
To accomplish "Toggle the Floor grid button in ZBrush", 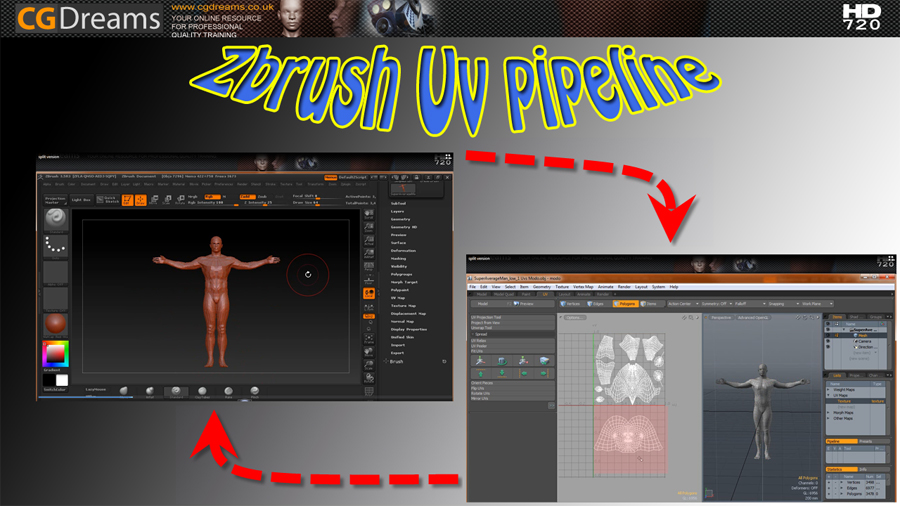I will pyautogui.click(x=368, y=280).
